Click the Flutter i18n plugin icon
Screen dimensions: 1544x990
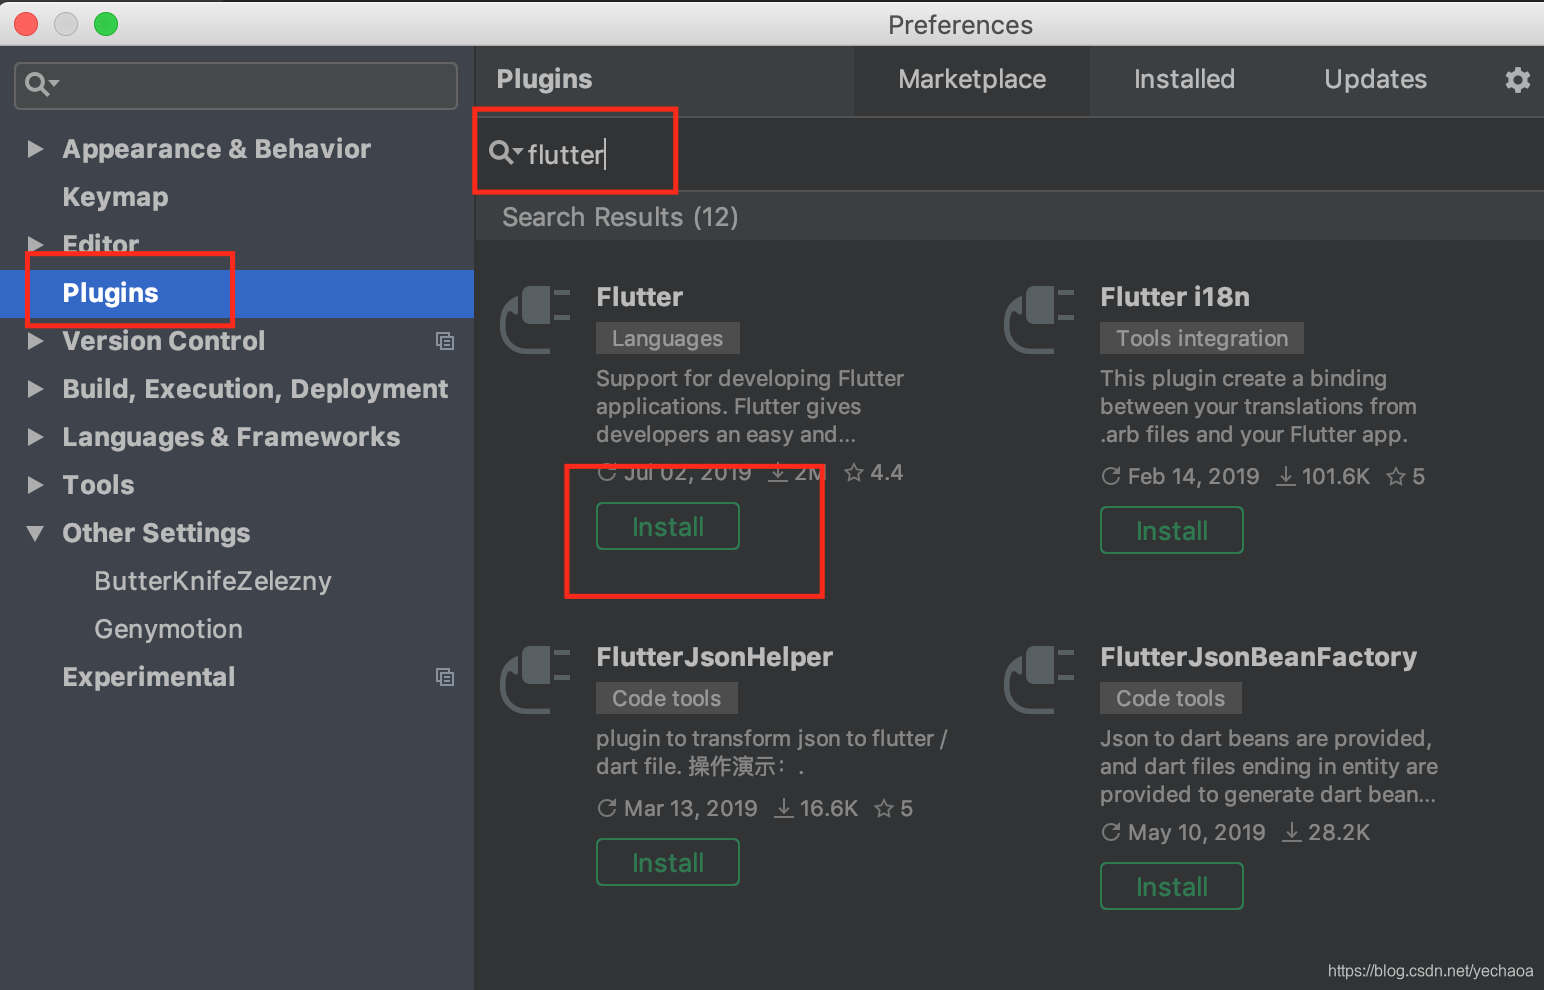1039,319
